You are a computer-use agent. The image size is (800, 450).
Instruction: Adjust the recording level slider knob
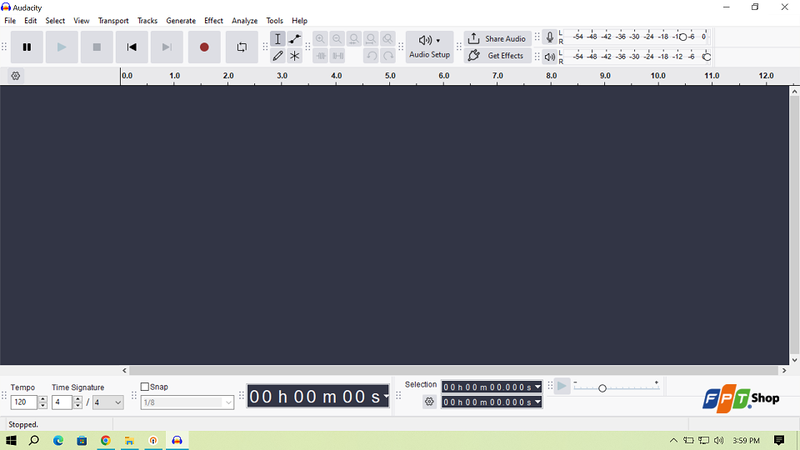tap(683, 37)
